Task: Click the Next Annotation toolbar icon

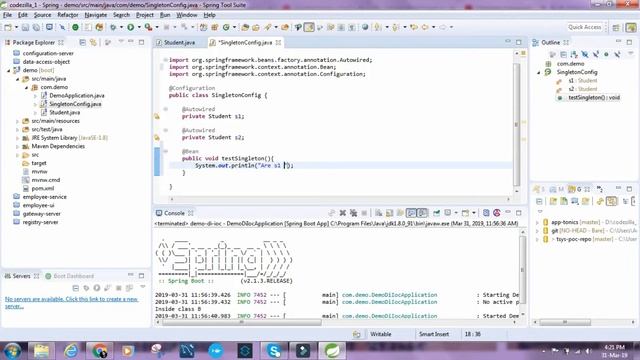Action: [378, 27]
